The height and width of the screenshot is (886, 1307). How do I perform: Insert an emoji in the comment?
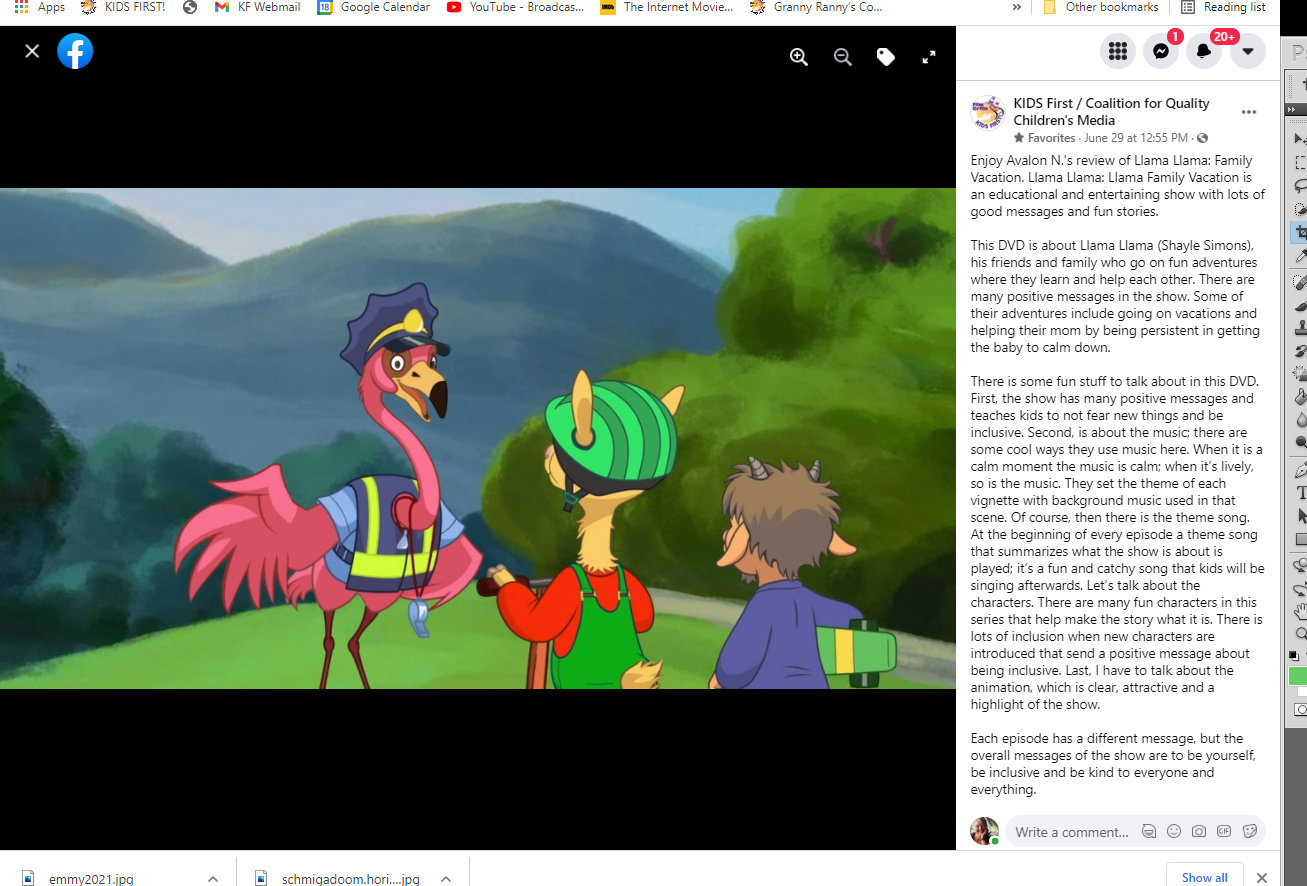point(1174,831)
